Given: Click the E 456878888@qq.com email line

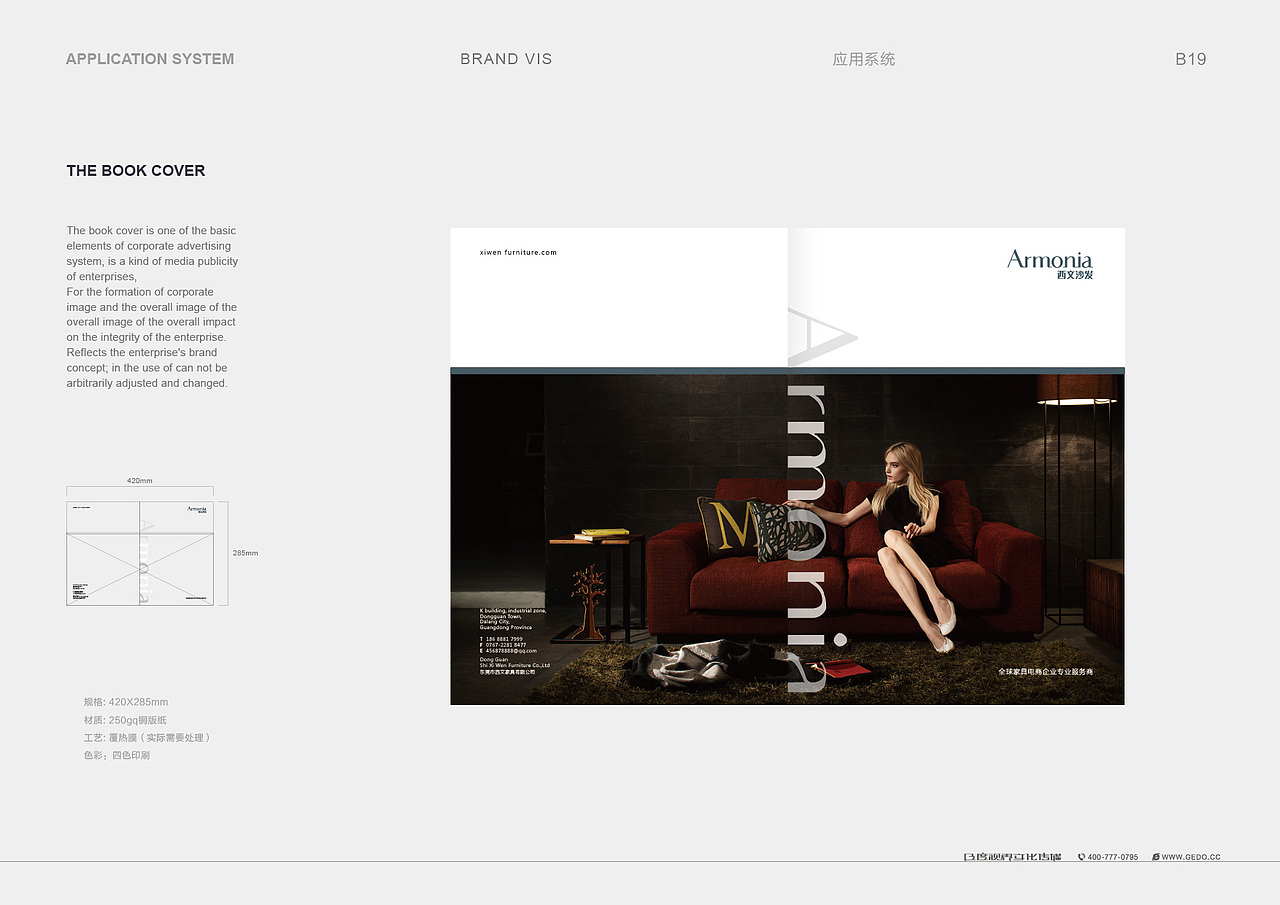Looking at the screenshot, I should point(508,651).
